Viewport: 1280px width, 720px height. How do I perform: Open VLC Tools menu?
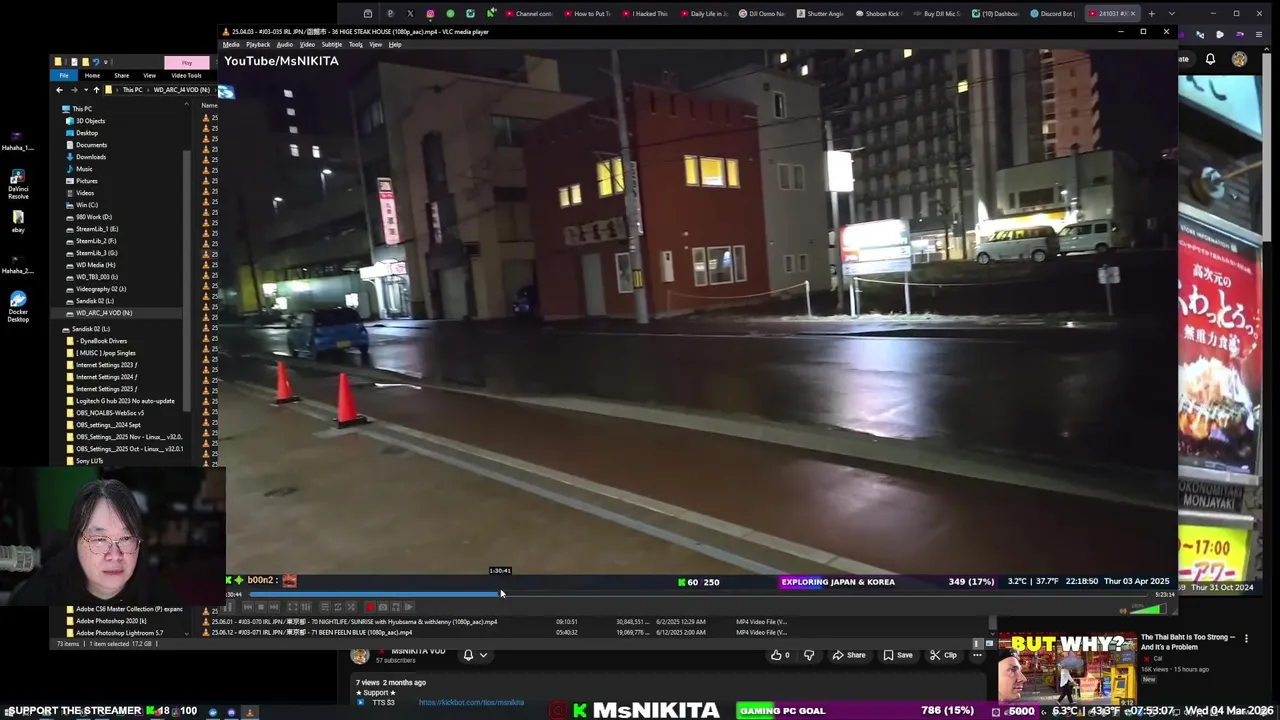point(355,44)
